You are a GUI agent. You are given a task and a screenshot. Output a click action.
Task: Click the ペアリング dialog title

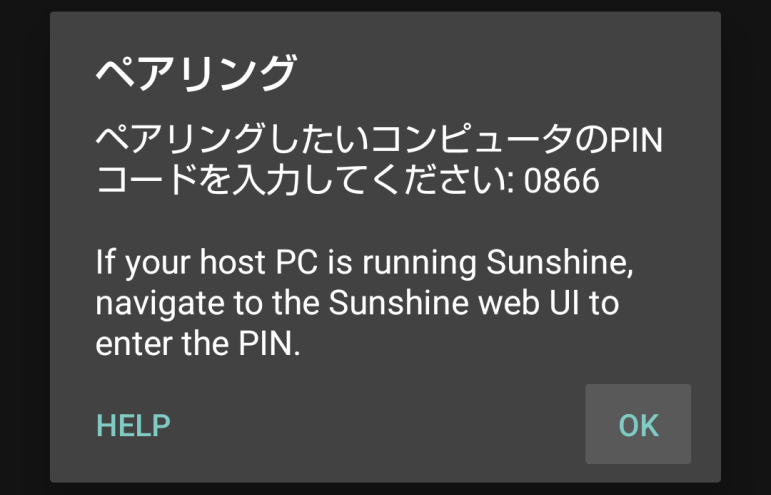click(196, 73)
